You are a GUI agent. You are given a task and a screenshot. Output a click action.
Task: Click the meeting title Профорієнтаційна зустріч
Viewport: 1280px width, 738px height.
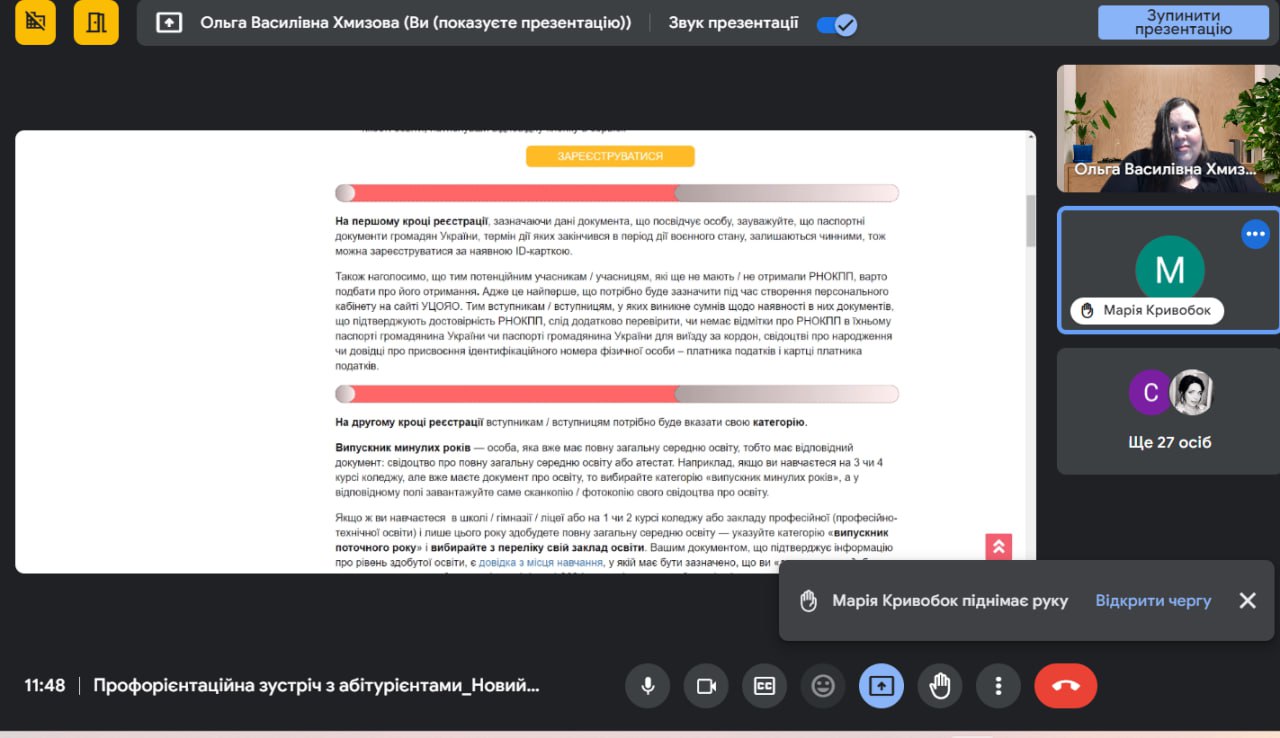tap(316, 686)
